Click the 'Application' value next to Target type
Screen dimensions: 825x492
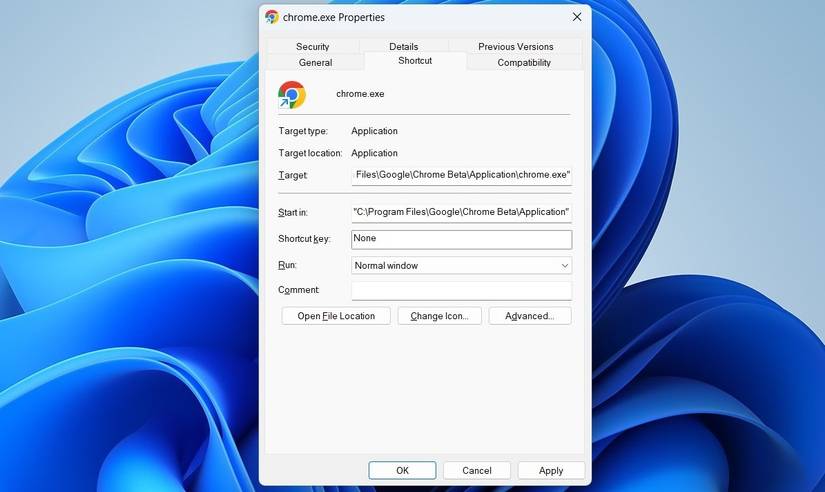(375, 131)
